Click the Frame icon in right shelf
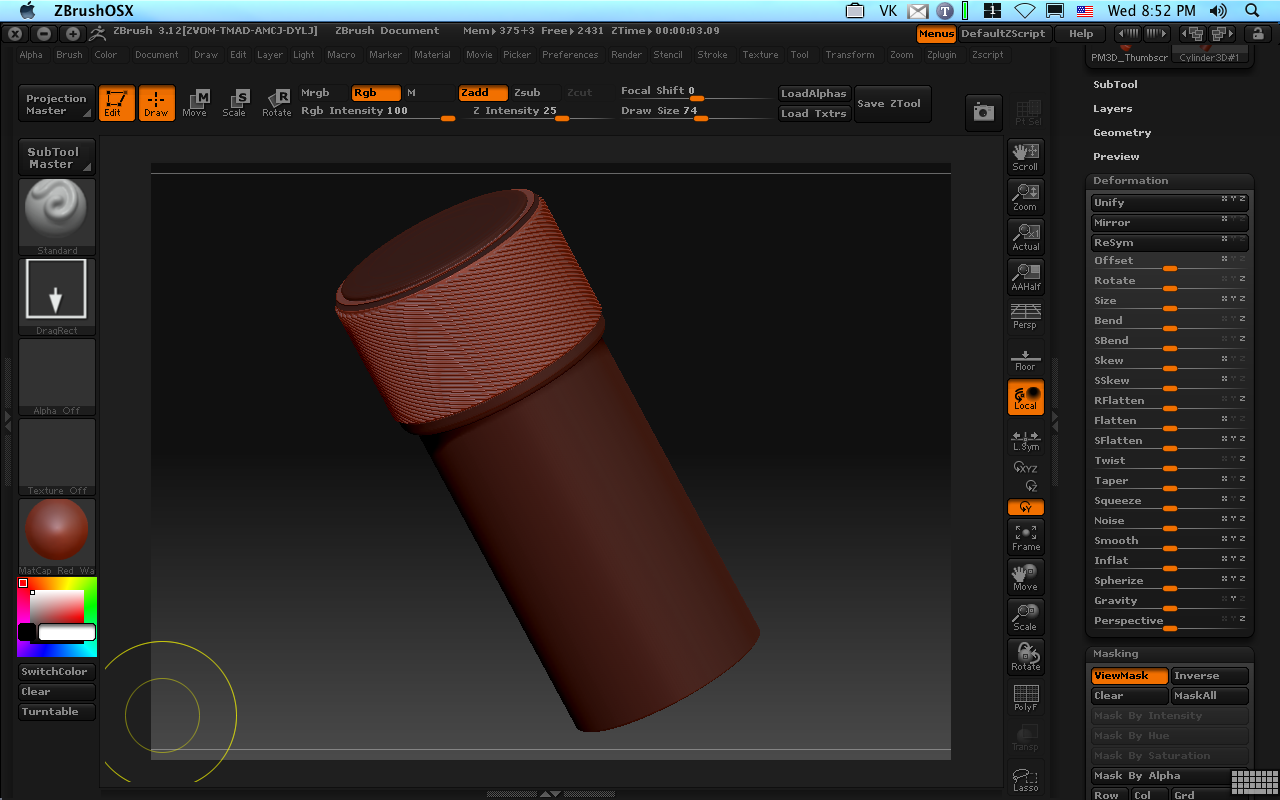 [x=1025, y=537]
